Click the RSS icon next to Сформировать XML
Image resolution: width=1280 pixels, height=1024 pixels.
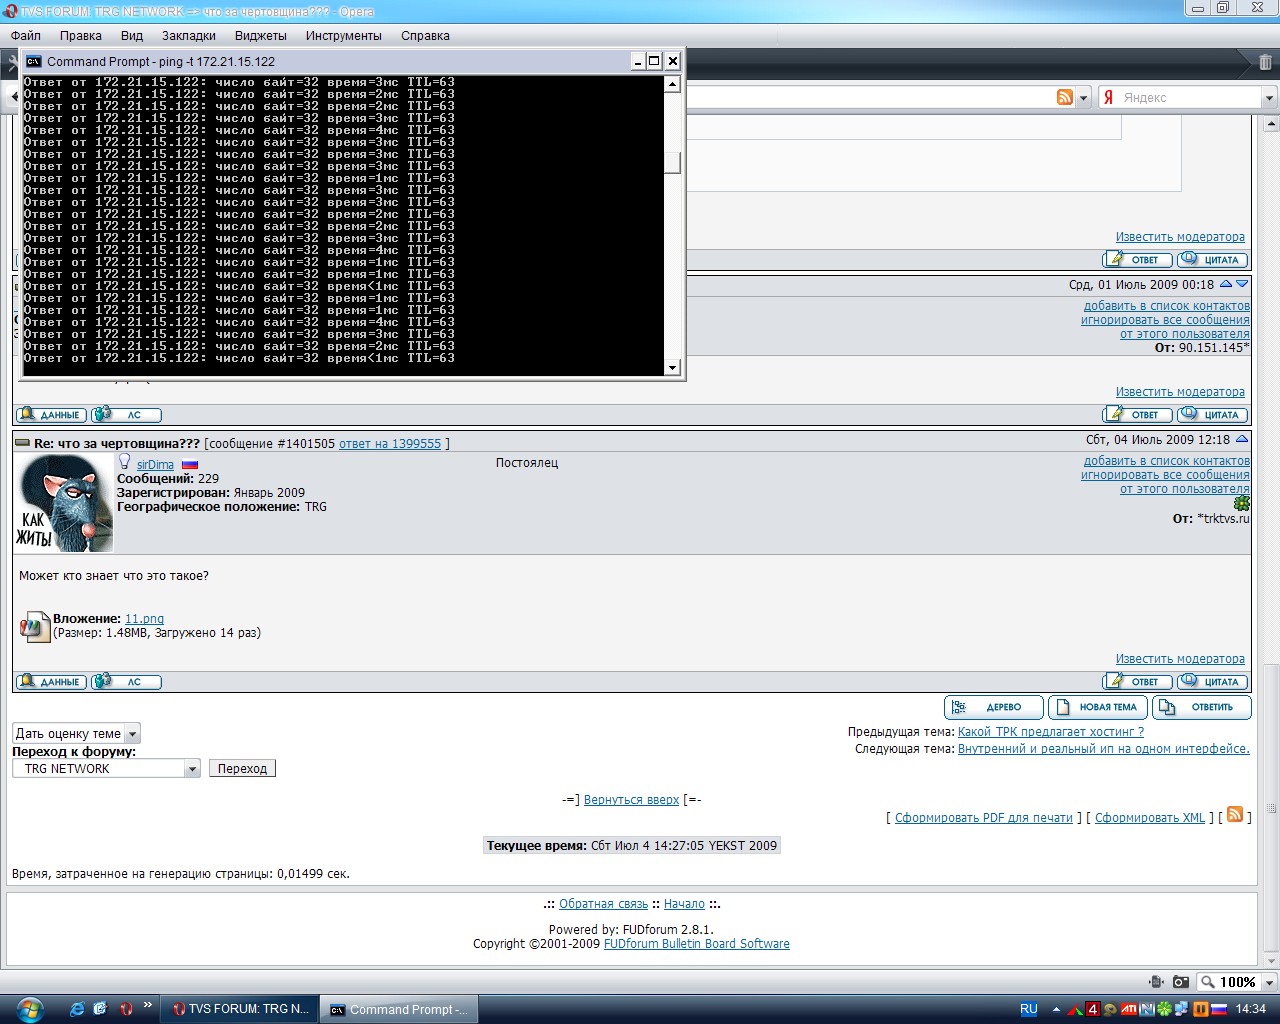click(1235, 815)
